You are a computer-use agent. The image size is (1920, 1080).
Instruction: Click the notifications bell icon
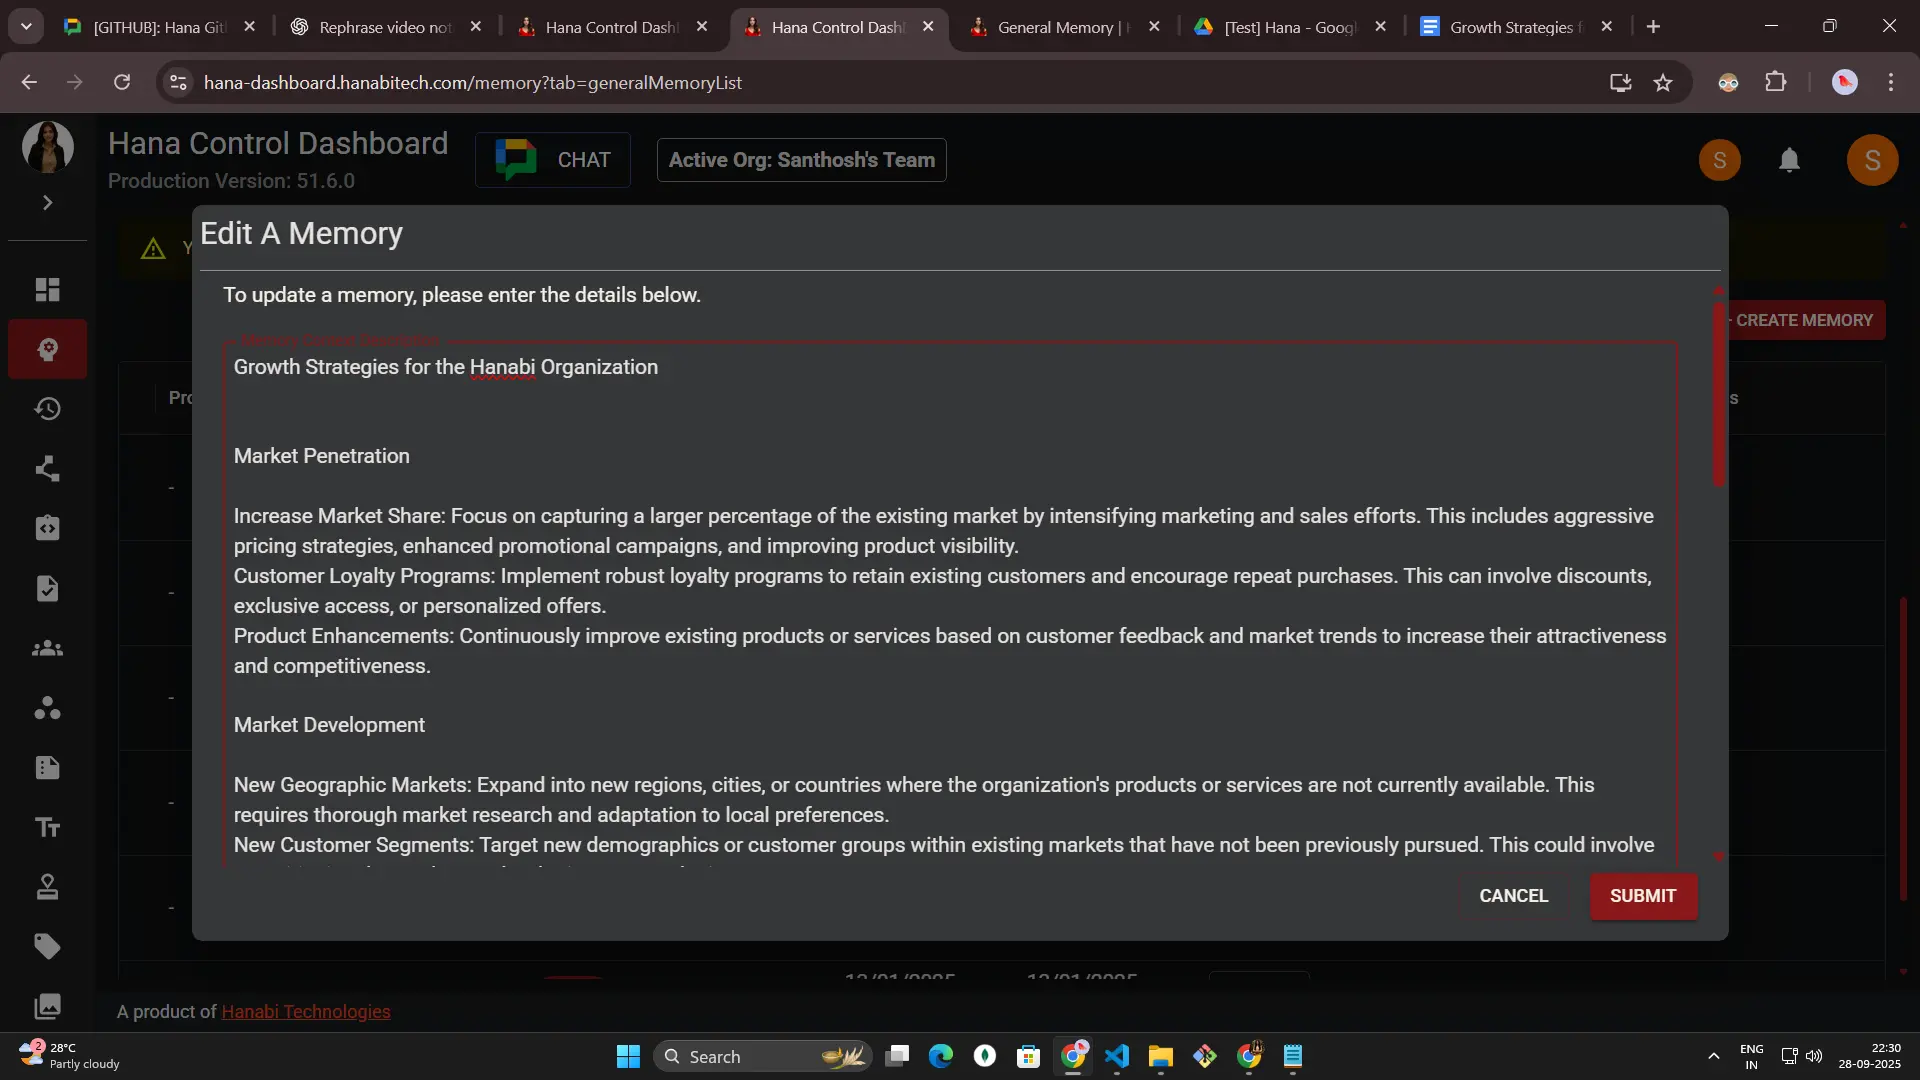click(x=1789, y=160)
